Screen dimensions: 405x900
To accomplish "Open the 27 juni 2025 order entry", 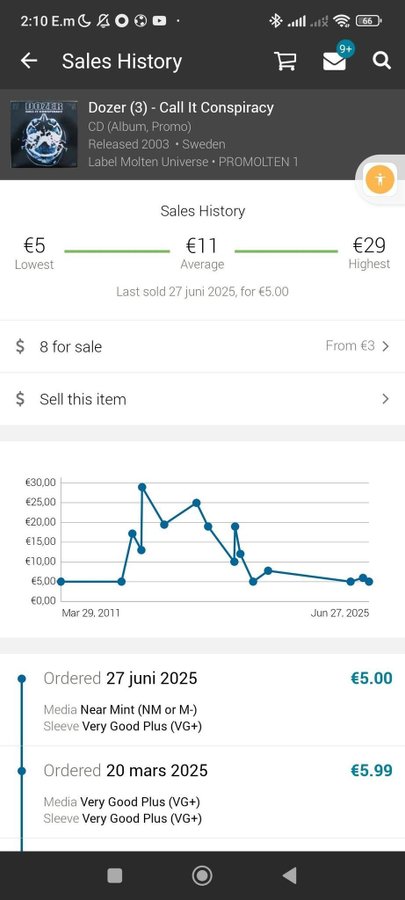I will coord(202,700).
